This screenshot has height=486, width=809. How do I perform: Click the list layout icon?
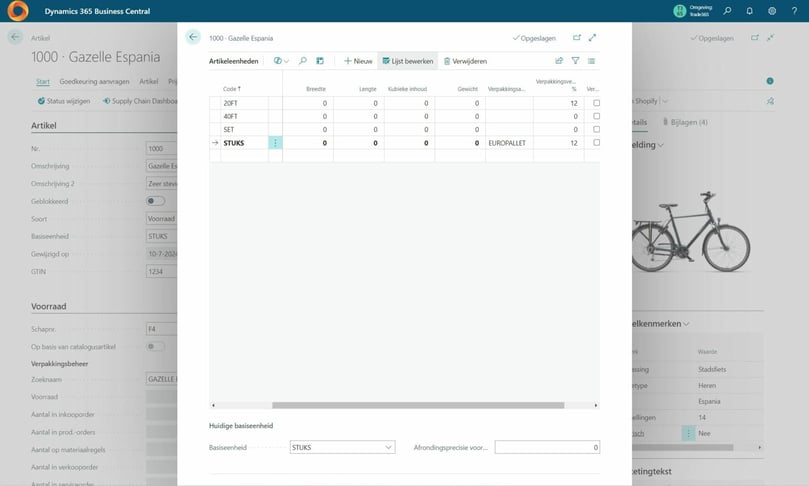point(591,61)
